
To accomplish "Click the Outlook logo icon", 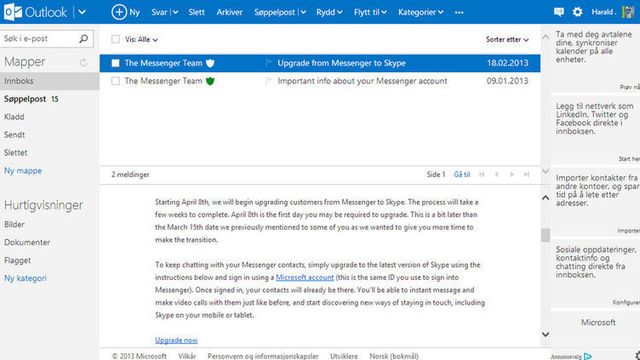I will click(x=13, y=12).
